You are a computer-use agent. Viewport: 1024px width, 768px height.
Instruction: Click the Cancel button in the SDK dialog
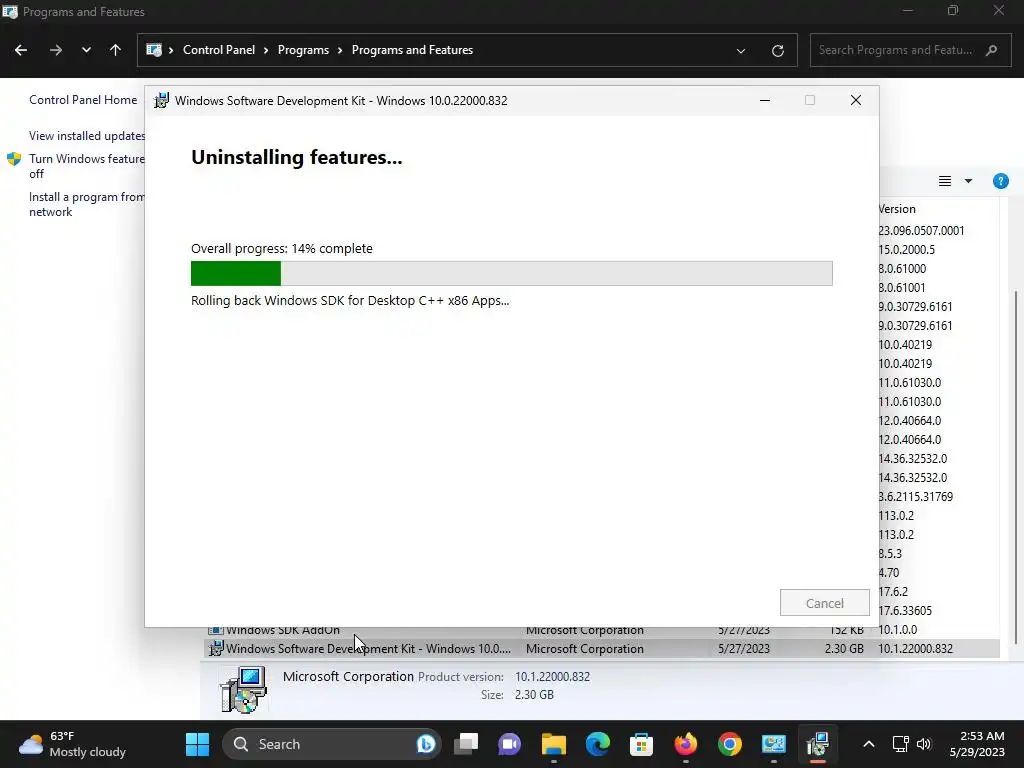coord(824,603)
